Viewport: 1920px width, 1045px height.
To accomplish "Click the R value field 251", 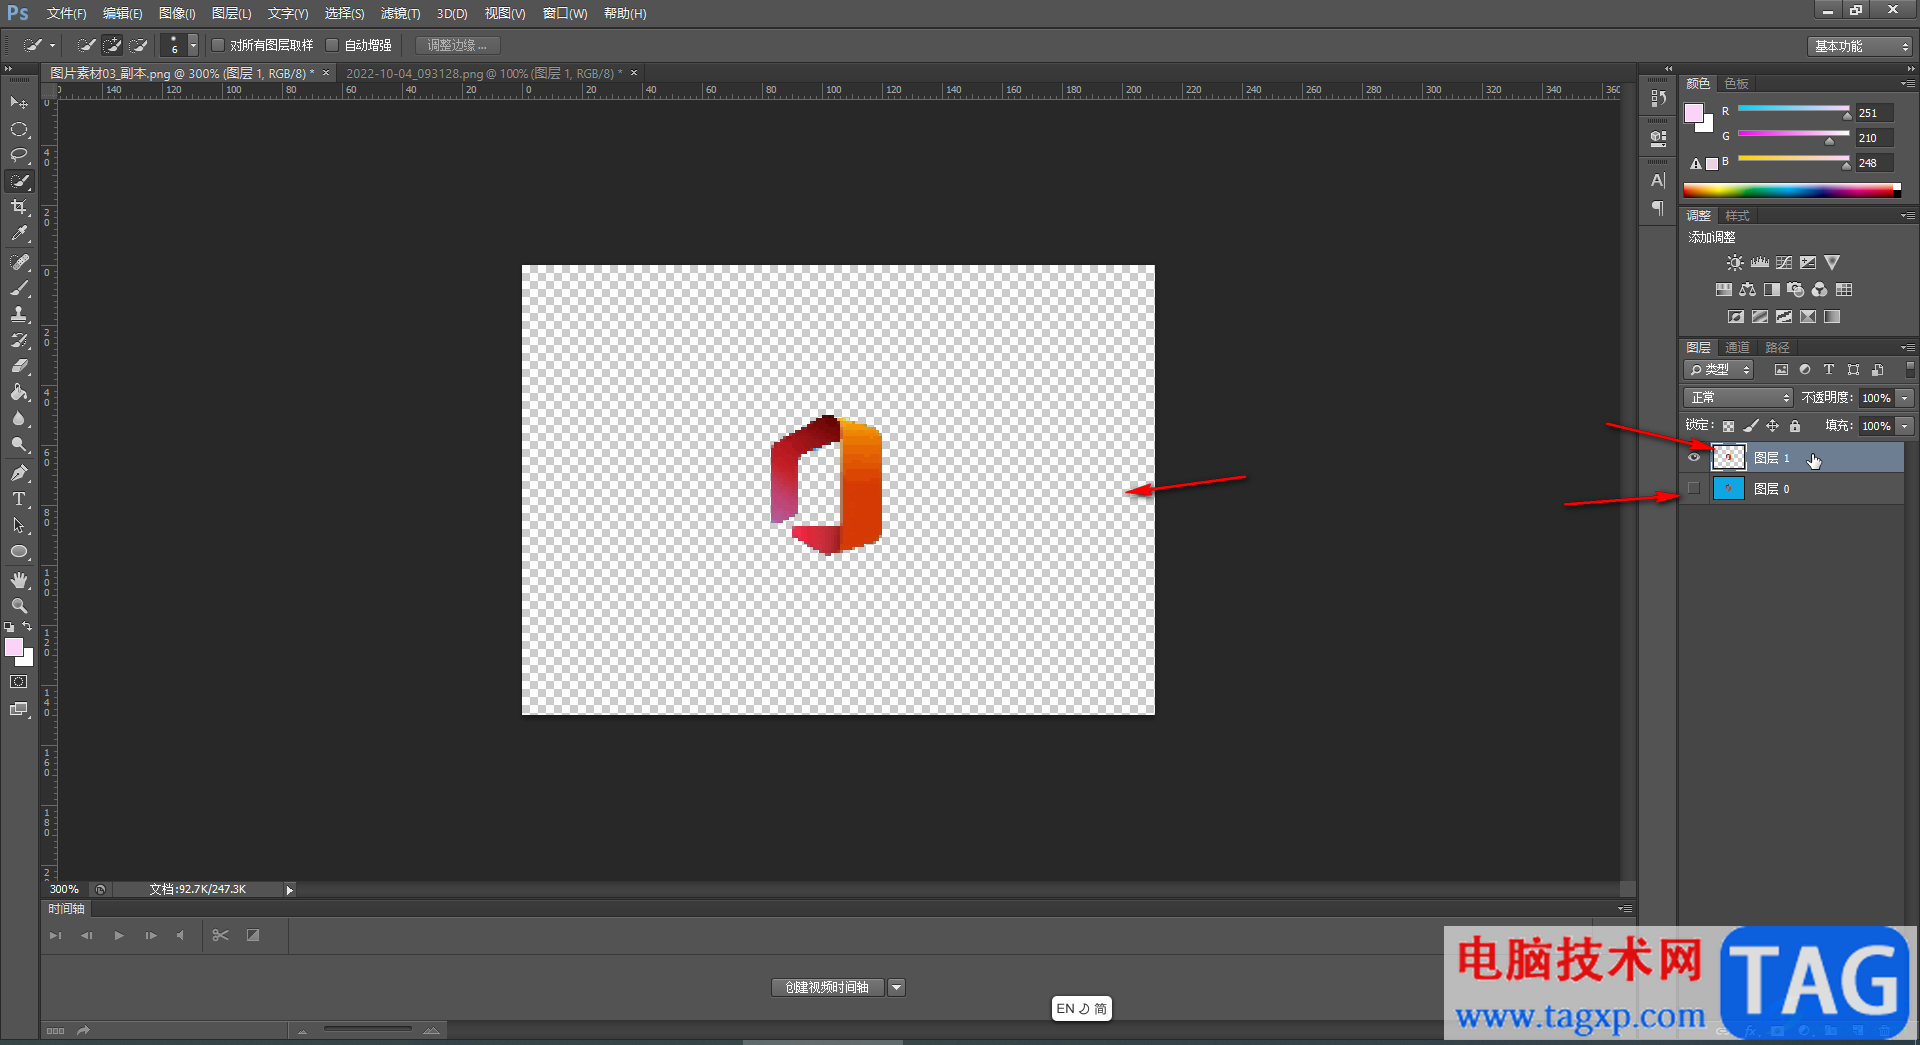I will (1875, 113).
